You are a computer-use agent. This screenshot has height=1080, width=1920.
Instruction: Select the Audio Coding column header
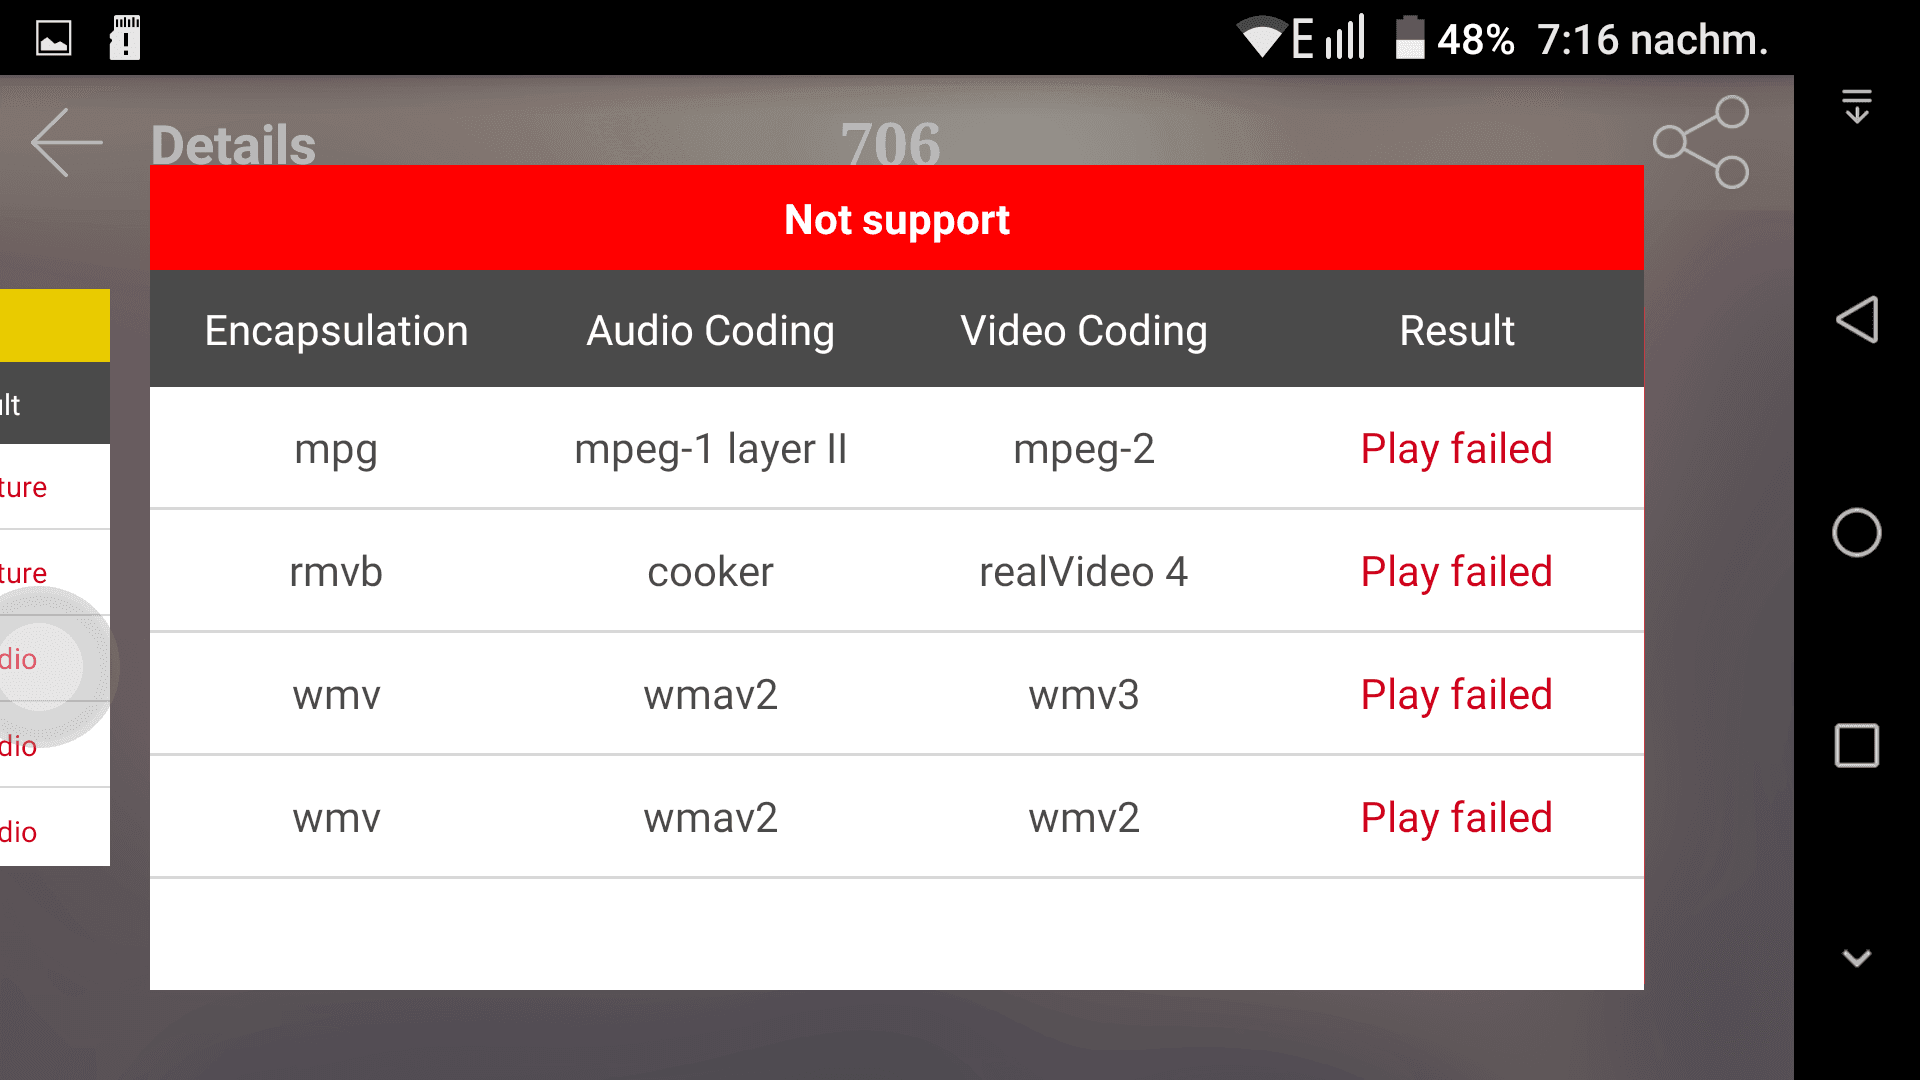click(710, 330)
